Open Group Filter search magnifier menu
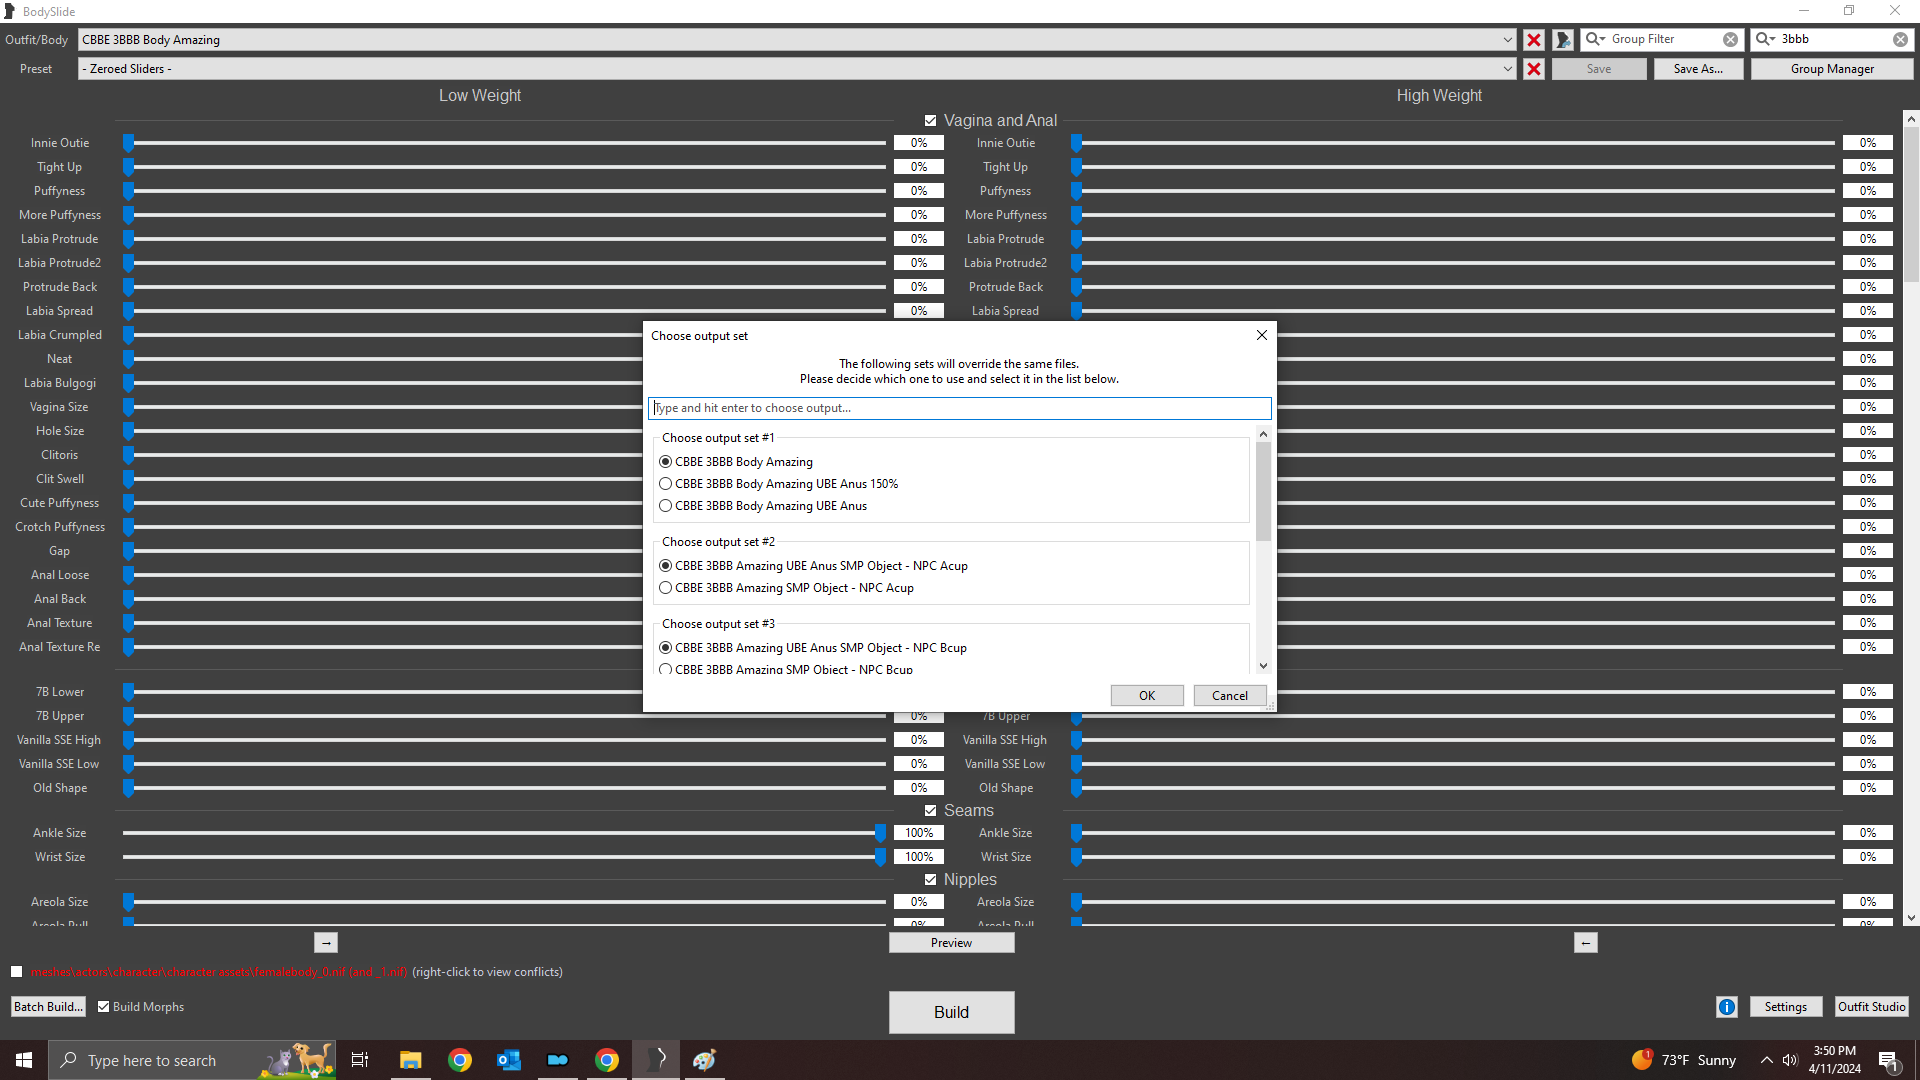 click(1595, 39)
